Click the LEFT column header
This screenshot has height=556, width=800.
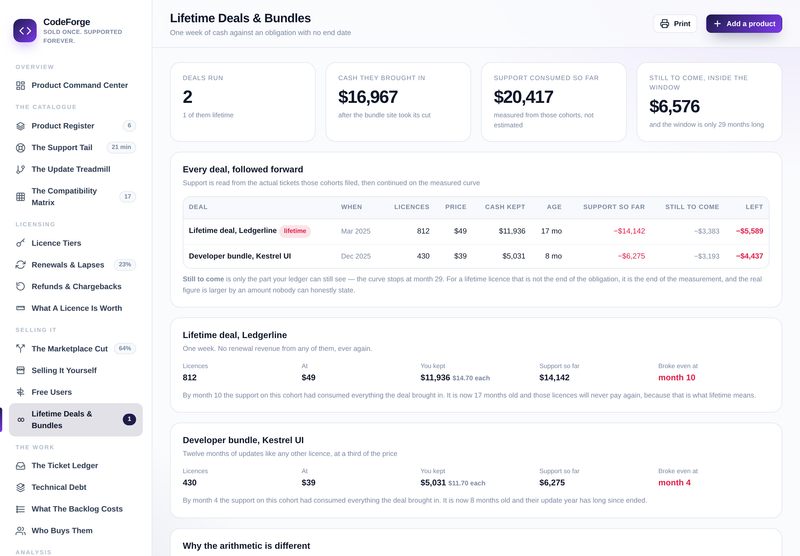click(754, 207)
